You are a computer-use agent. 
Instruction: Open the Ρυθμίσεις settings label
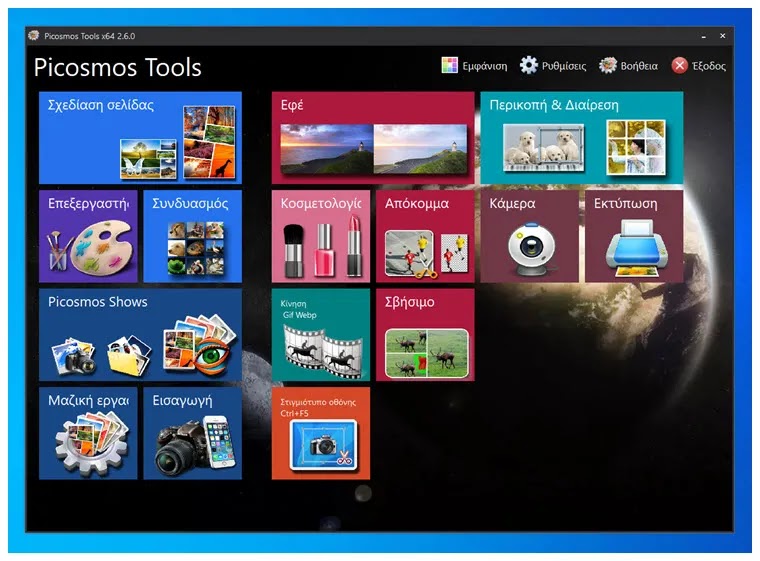click(x=564, y=66)
